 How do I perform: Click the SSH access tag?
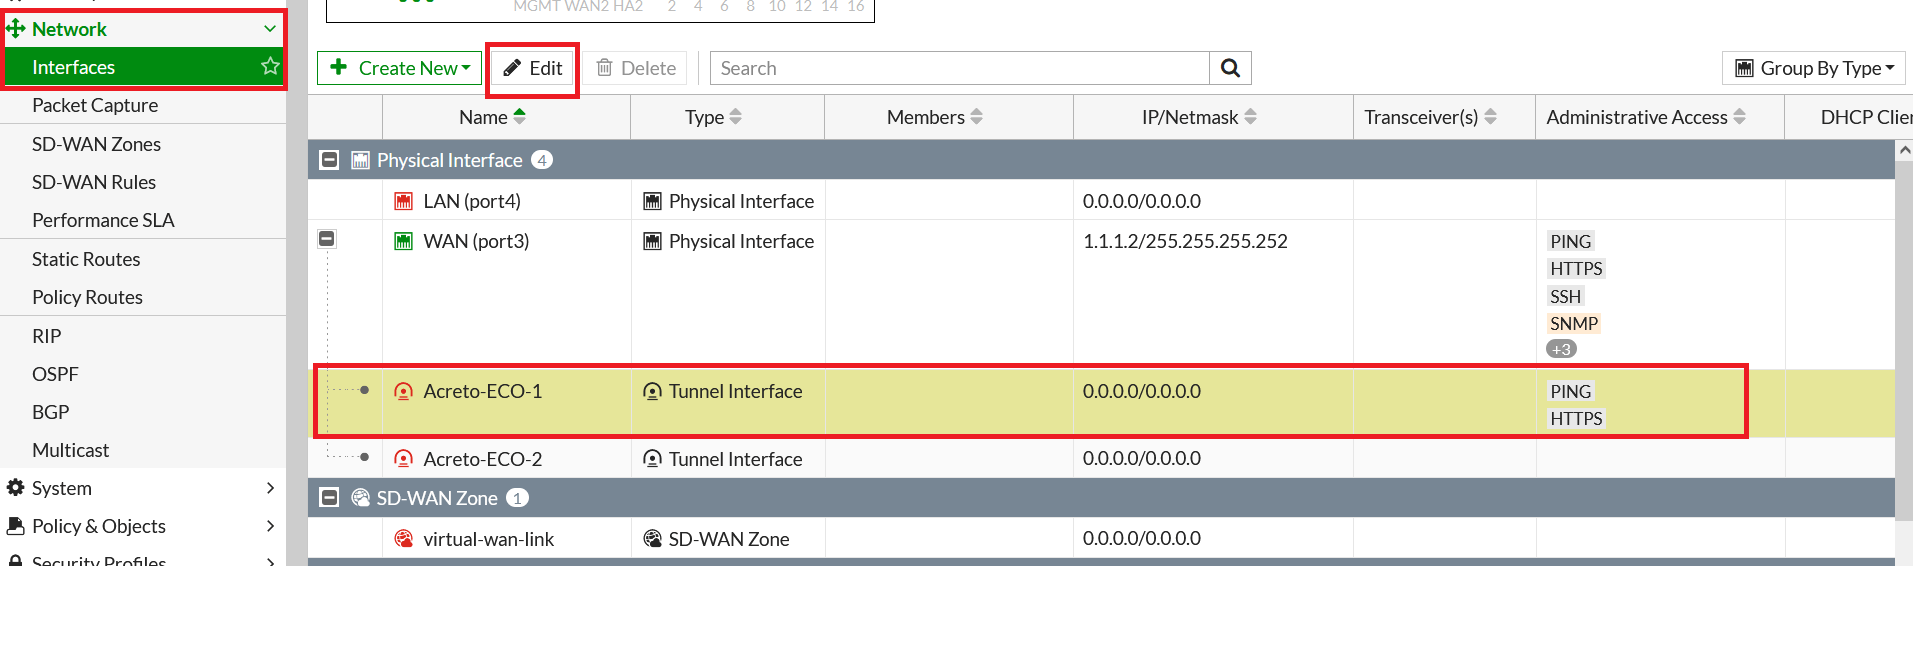click(1565, 296)
